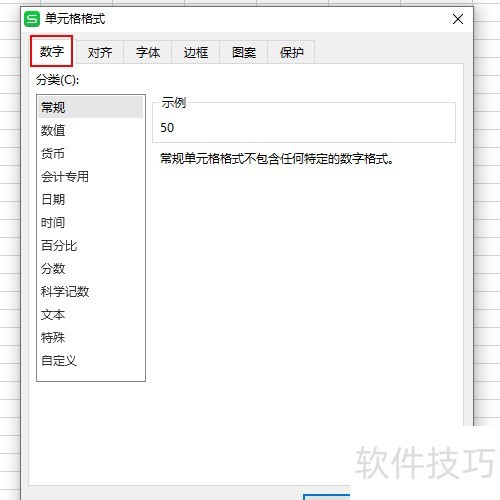Open the 边框 tab
This screenshot has height=500, width=500.
point(196,52)
